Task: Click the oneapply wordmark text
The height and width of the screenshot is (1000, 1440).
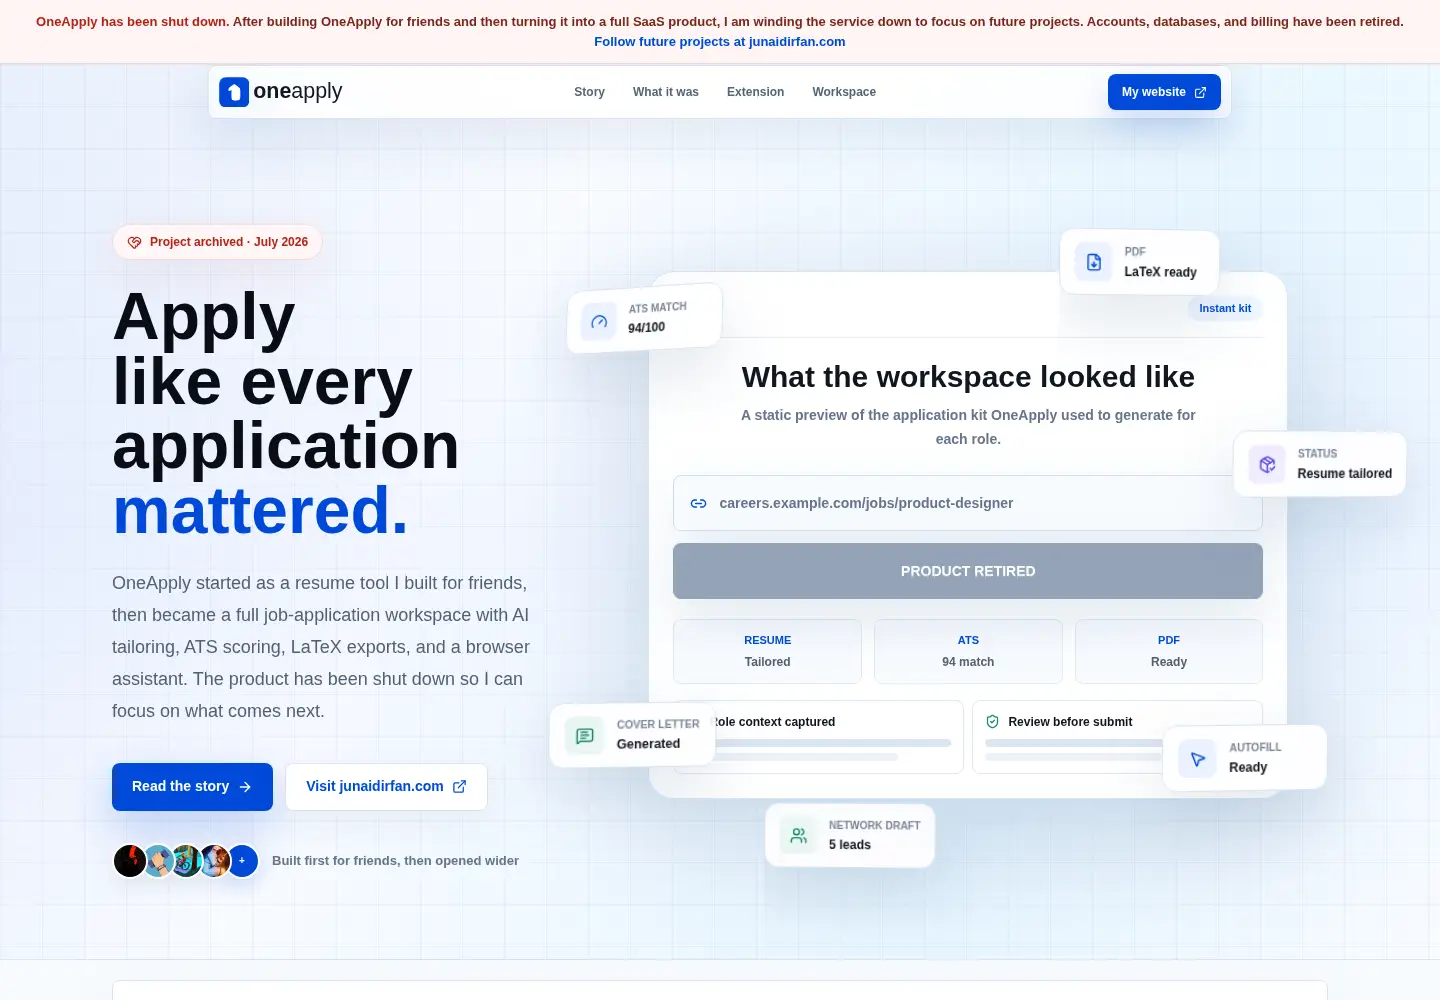Action: (298, 91)
